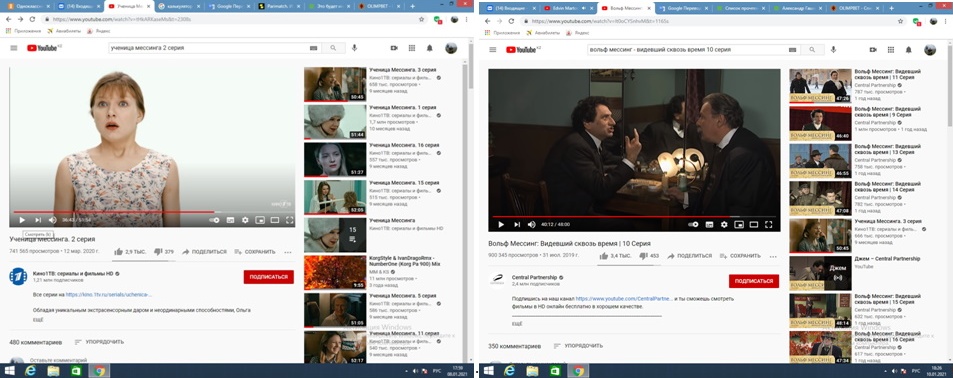Screen dimensions: 953x378
Task: Open a new tab in the left browser
Action: (x=413, y=6)
